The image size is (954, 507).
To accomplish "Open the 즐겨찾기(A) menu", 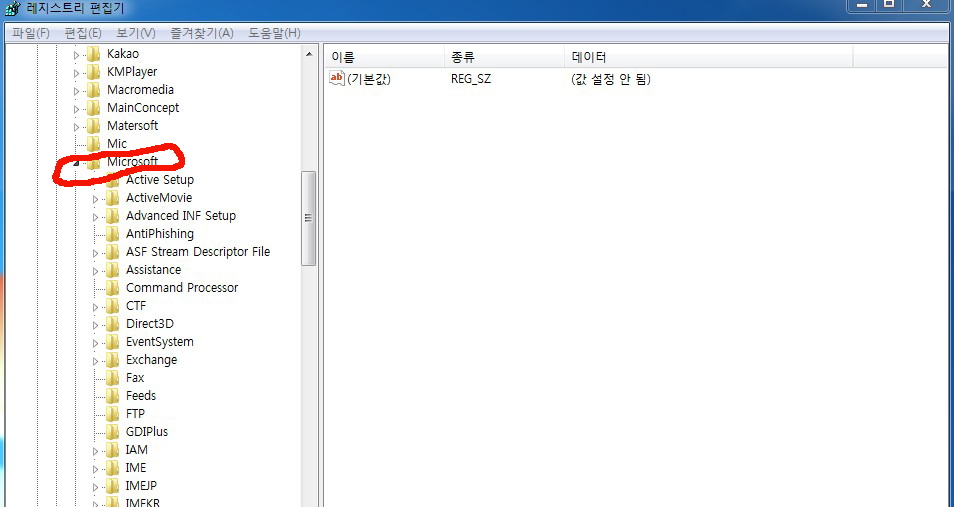I will [x=201, y=33].
